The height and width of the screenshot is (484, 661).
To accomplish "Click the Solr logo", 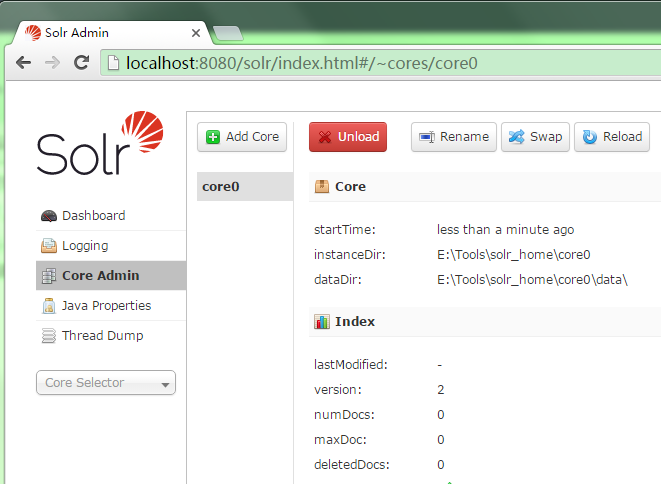I will click(x=100, y=143).
